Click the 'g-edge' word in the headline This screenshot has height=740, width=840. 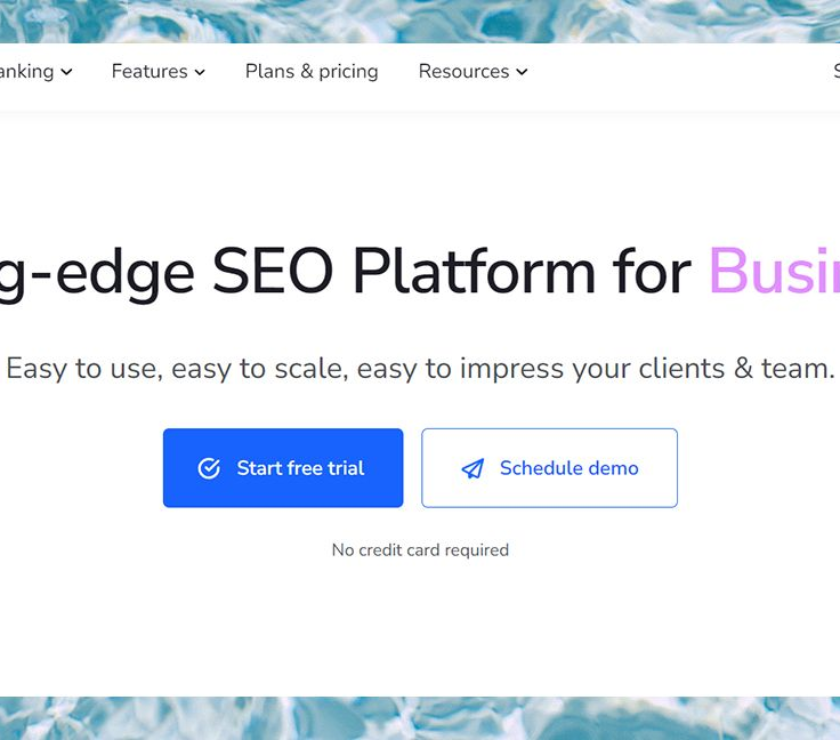coord(98,271)
